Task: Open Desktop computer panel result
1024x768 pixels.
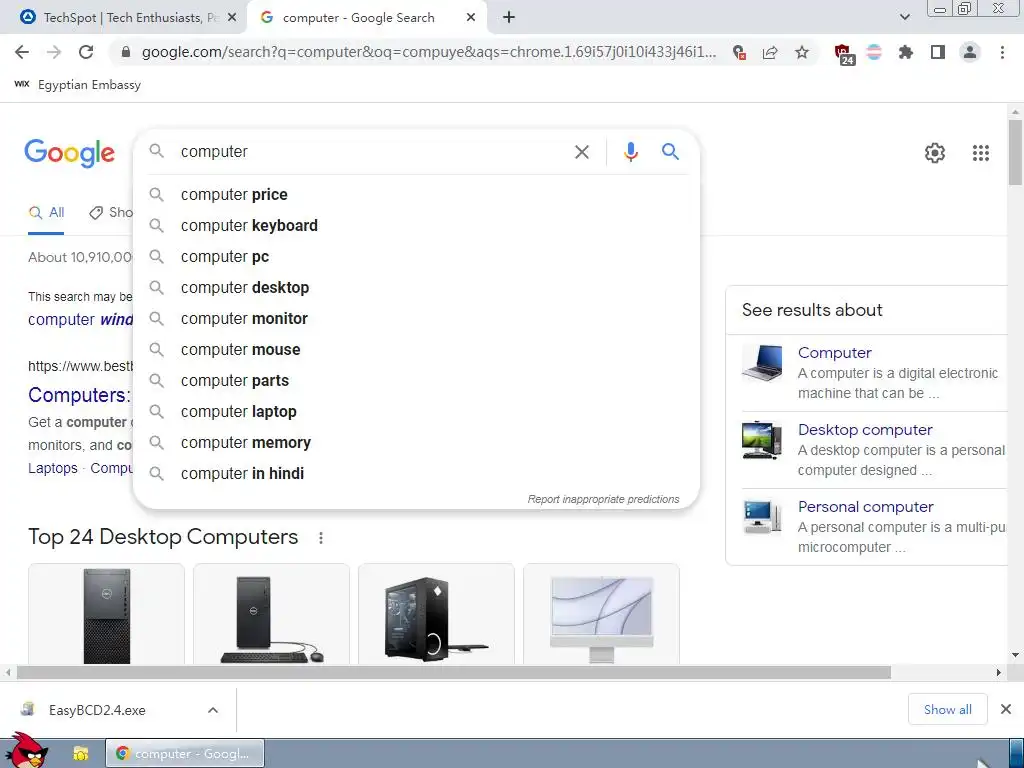Action: pos(865,430)
